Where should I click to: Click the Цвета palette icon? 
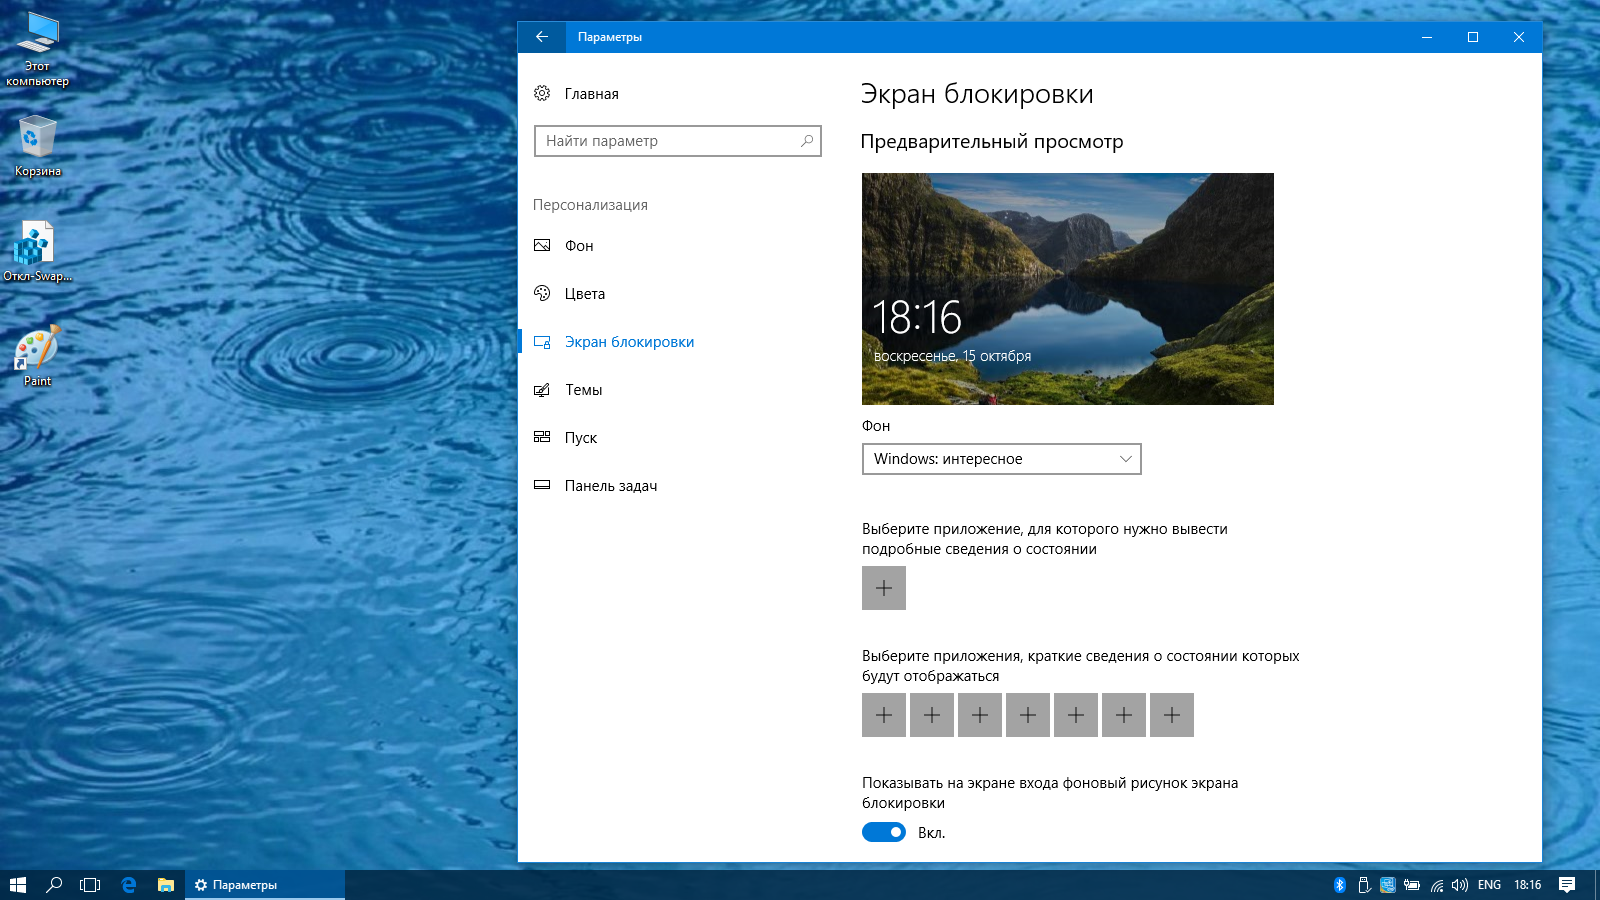click(542, 293)
